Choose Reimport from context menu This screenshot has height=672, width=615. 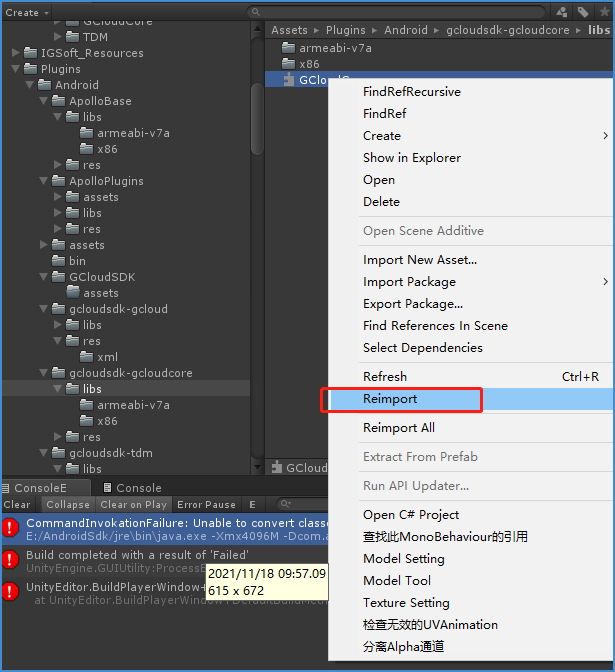(x=471, y=399)
